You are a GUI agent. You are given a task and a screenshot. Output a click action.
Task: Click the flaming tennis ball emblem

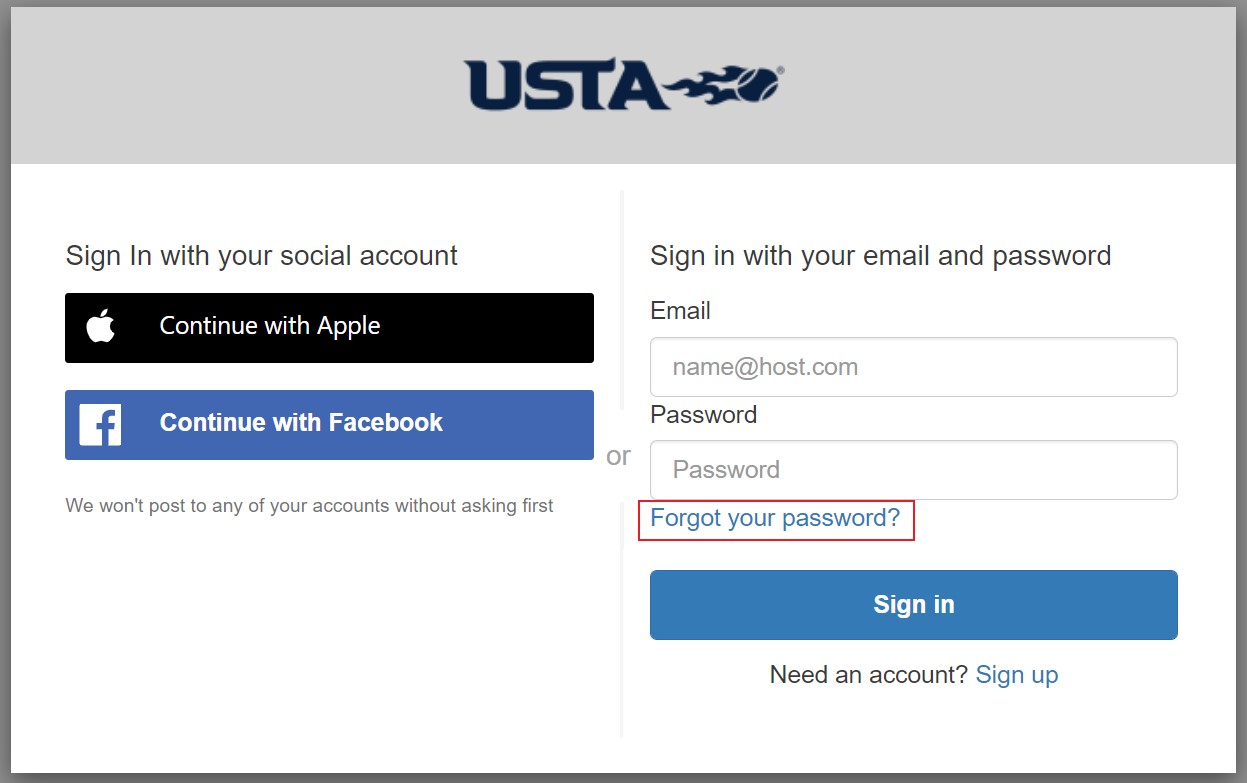728,87
